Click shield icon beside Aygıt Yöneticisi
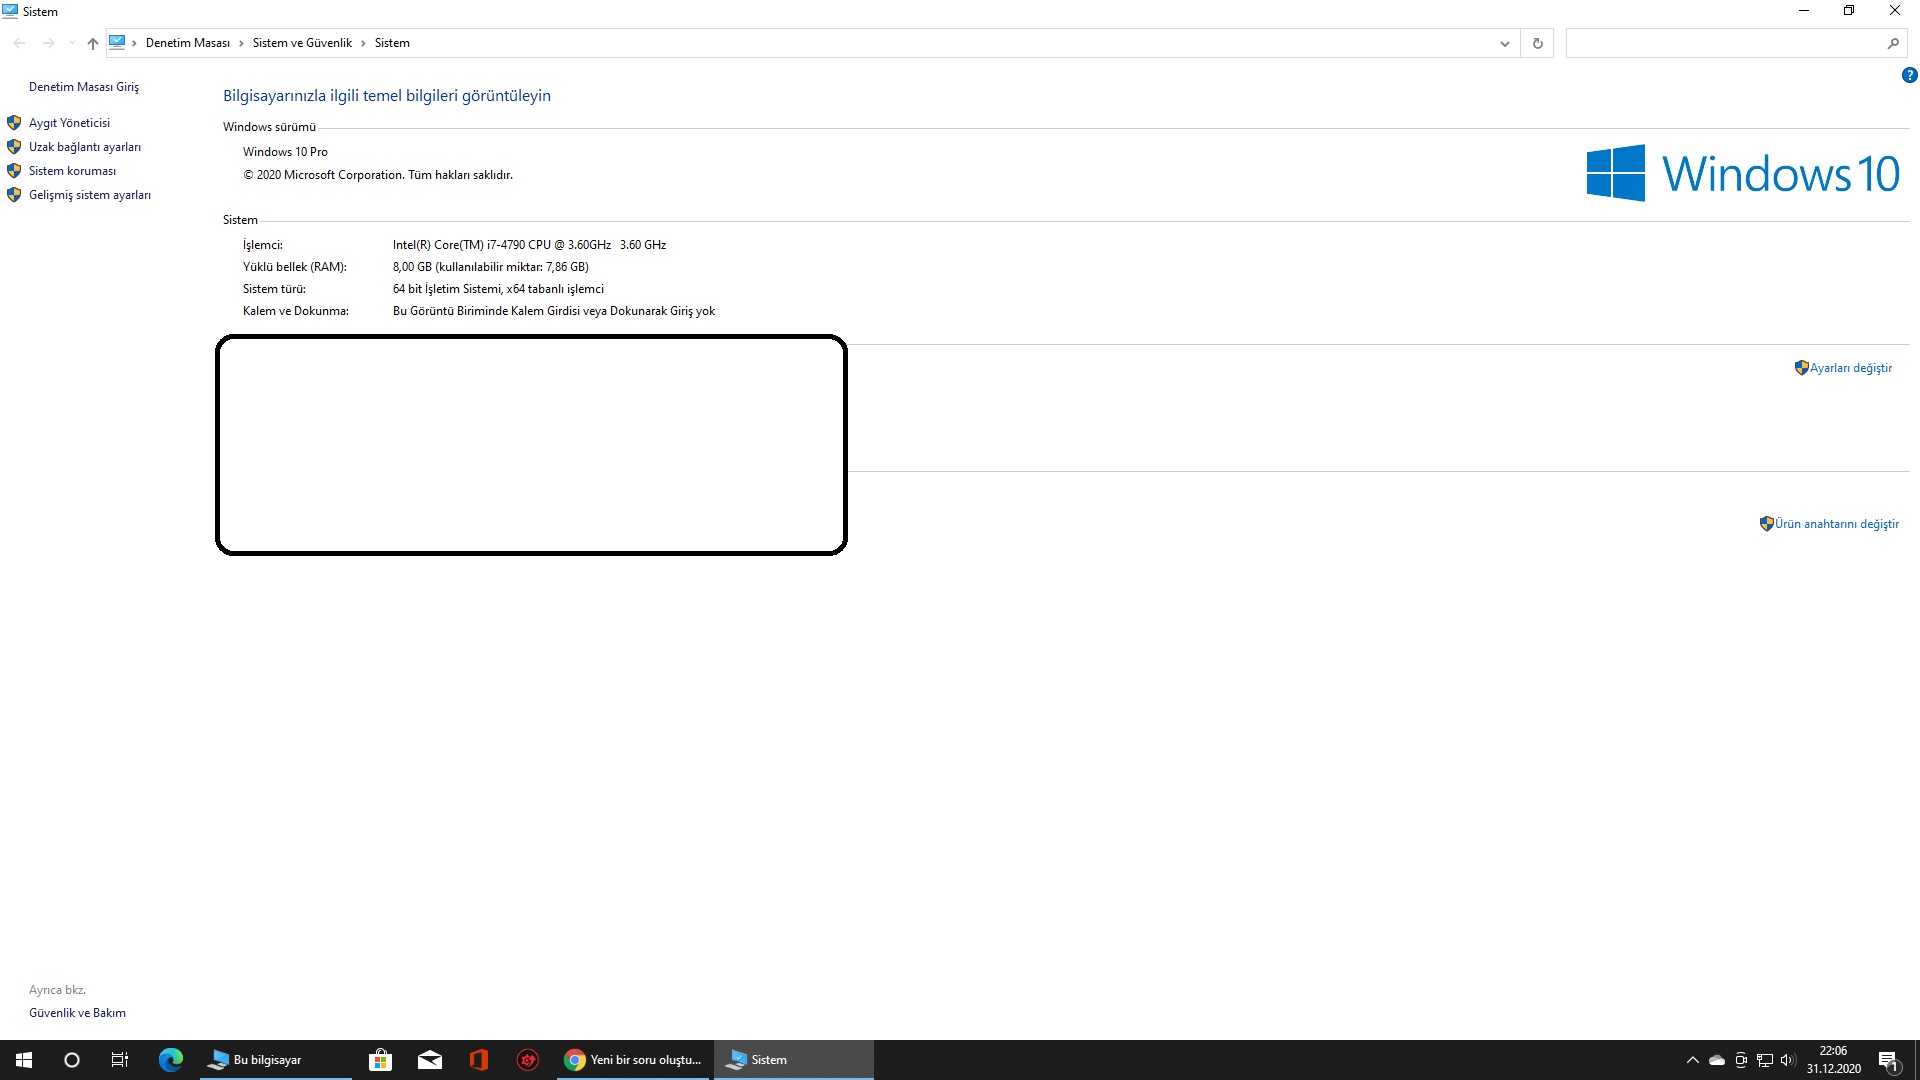1920x1080 pixels. point(14,123)
